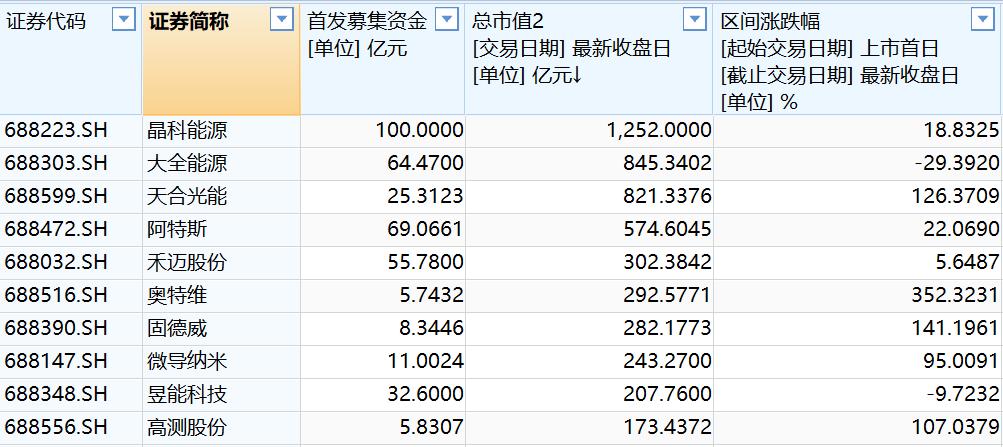Select change percent cell 5.6487
The width and height of the screenshot is (1003, 447).
click(858, 263)
